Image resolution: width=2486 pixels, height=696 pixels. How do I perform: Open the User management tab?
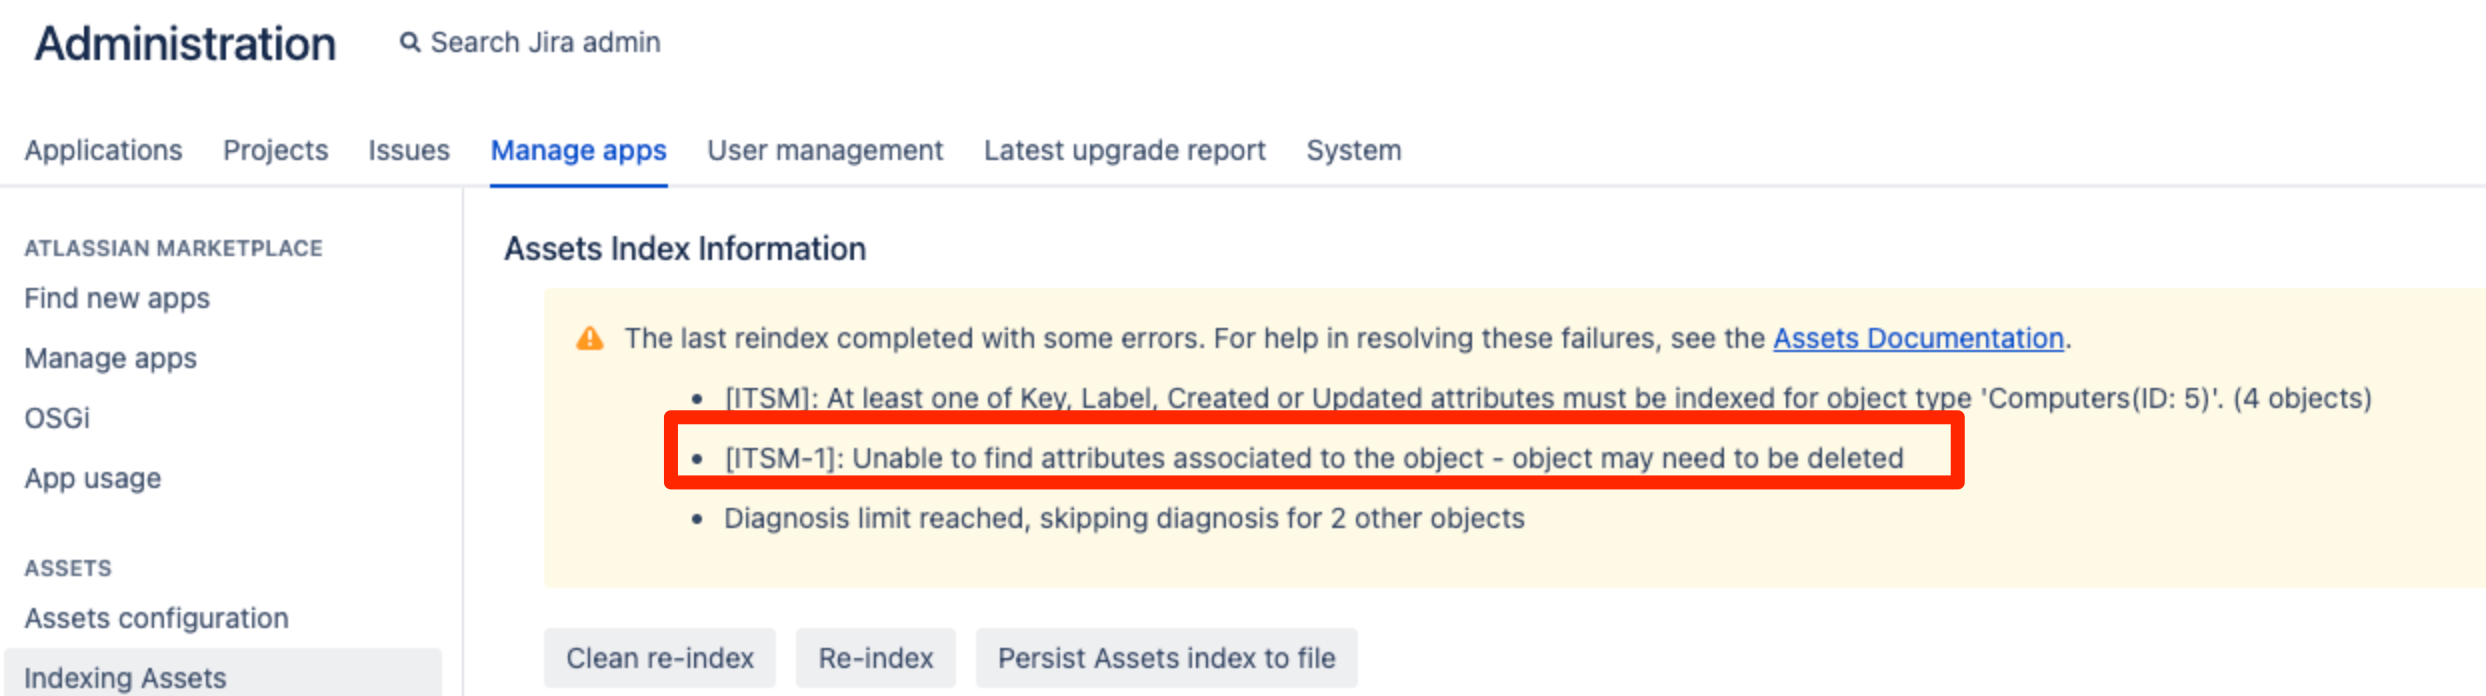coord(824,150)
